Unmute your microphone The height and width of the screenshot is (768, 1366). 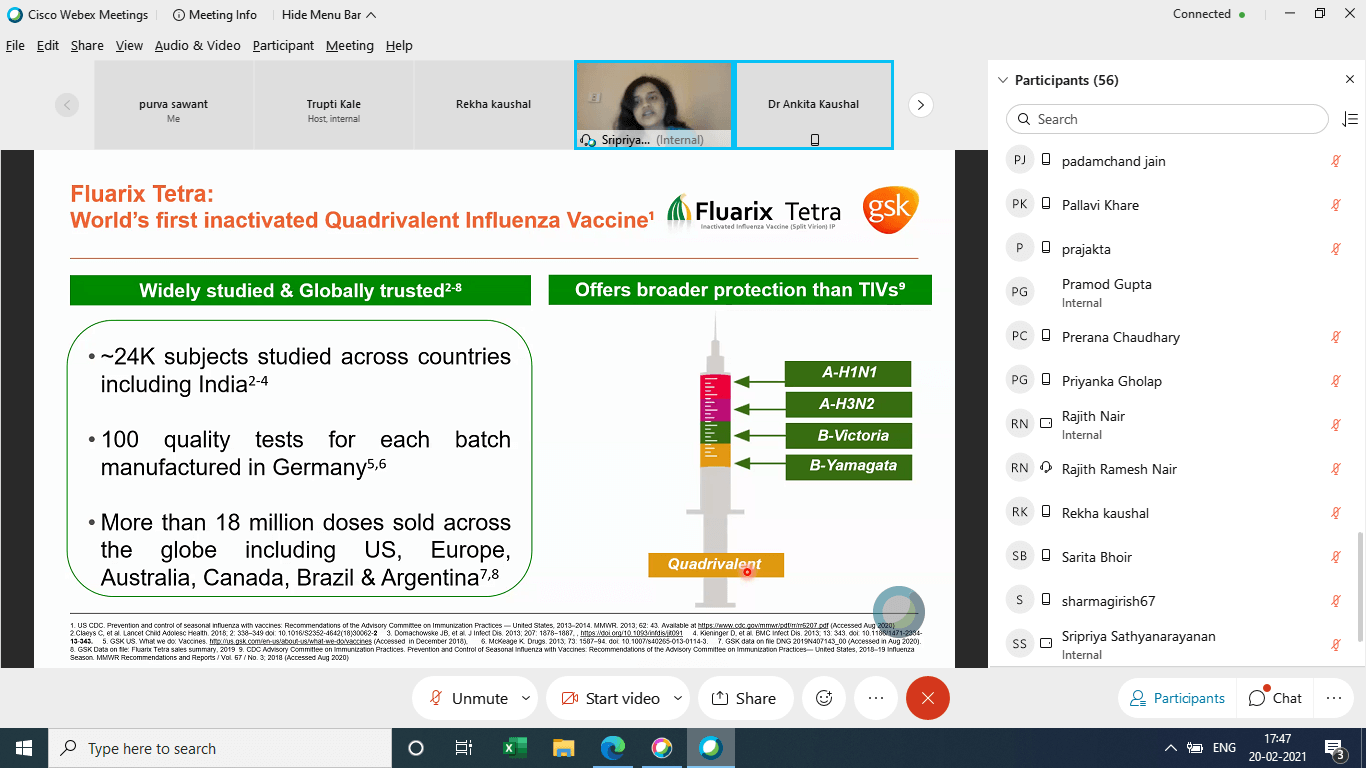tap(468, 698)
